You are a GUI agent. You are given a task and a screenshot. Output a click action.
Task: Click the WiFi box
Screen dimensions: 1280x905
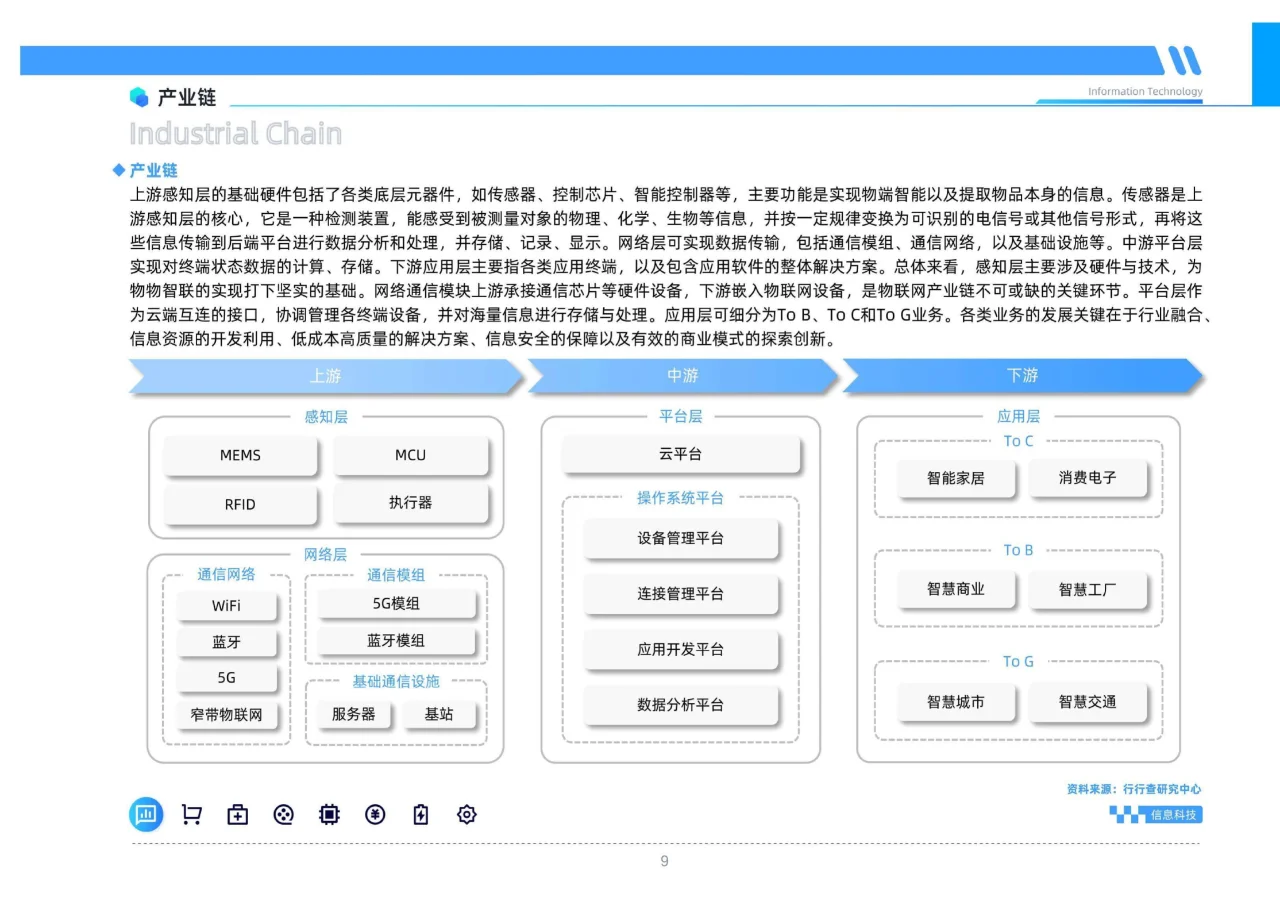pyautogui.click(x=227, y=606)
